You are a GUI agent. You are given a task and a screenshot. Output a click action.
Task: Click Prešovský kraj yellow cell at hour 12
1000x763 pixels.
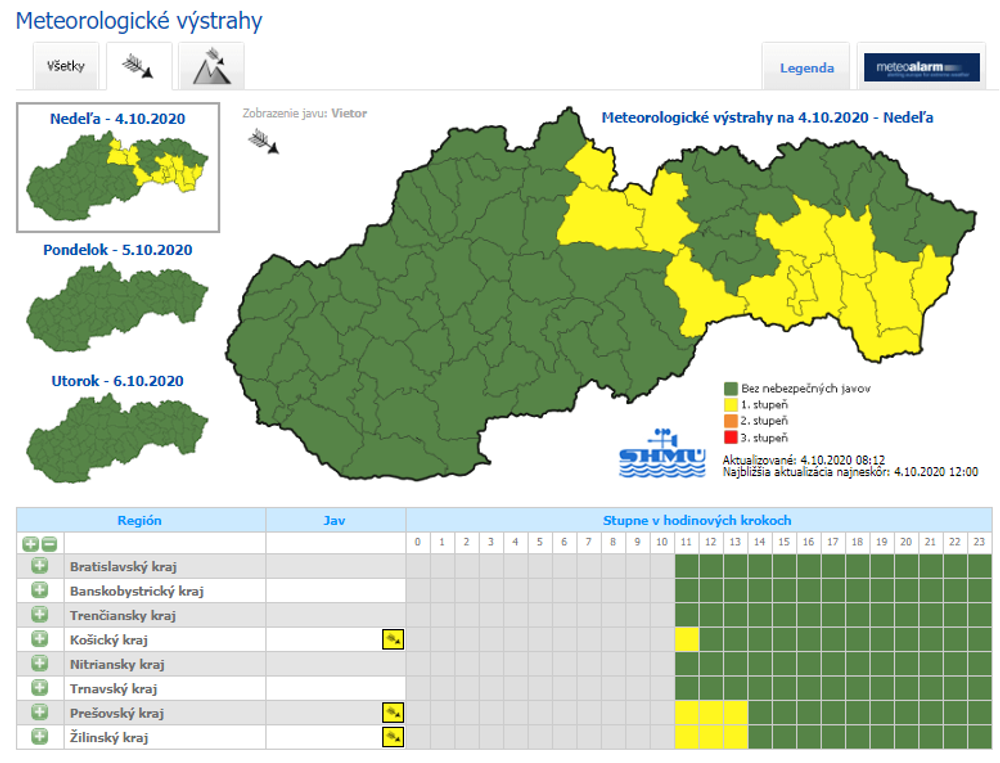[x=711, y=712]
